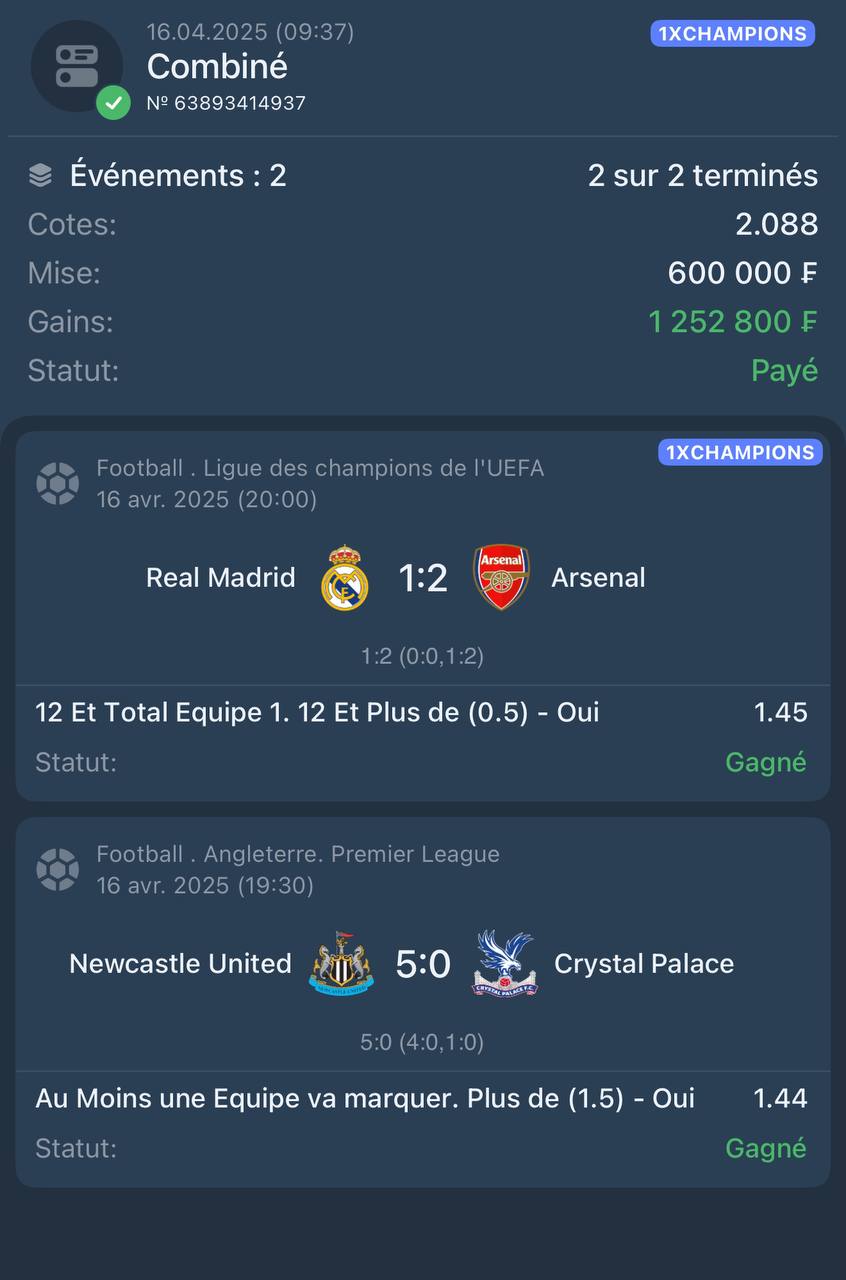
Task: Open the Real Madrid 1:2 Arsenal score
Action: point(423,578)
